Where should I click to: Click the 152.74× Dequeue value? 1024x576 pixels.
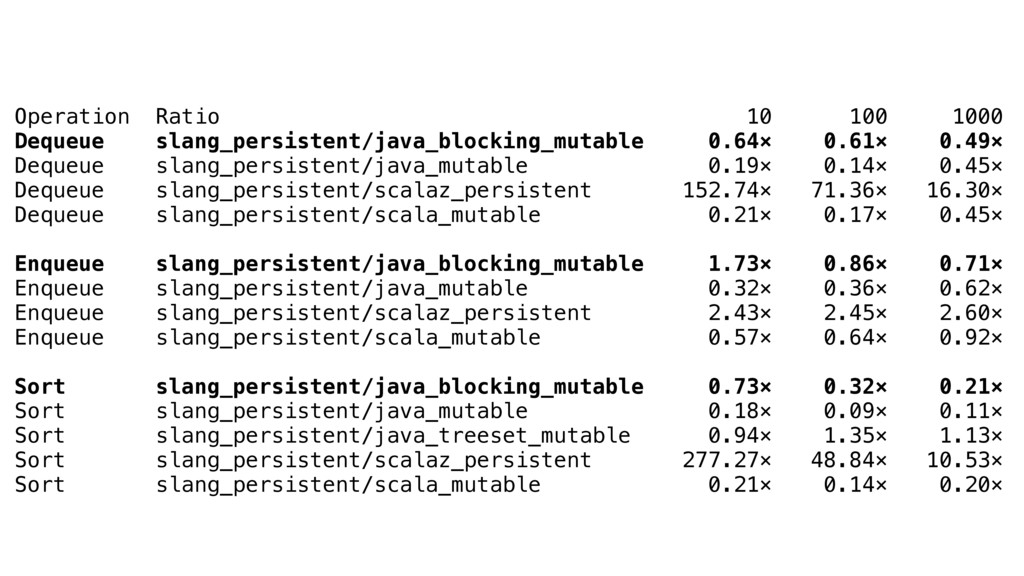click(727, 191)
